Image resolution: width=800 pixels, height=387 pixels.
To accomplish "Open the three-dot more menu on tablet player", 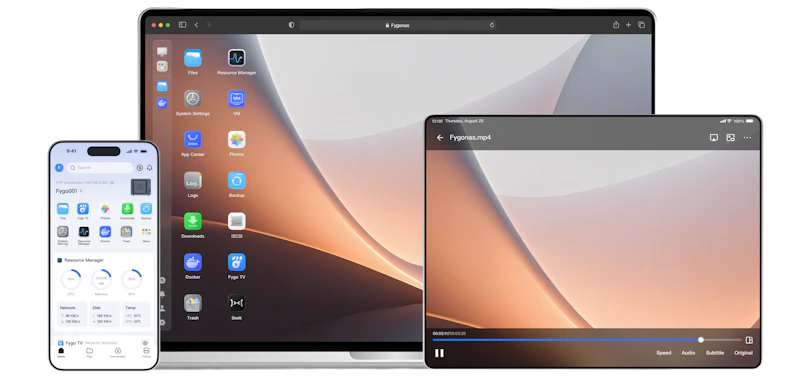I will coord(747,138).
